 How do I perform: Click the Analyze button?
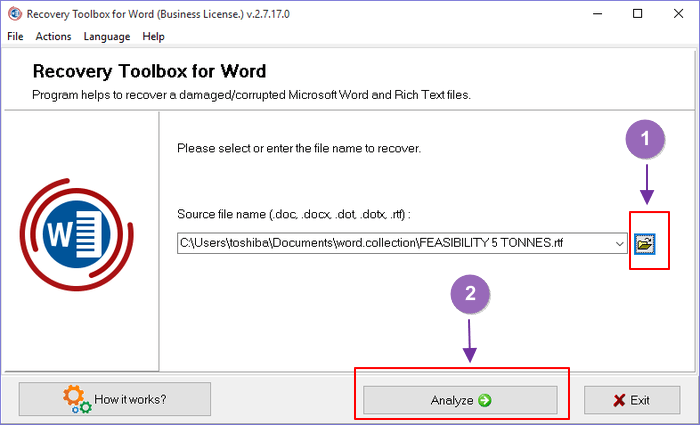[x=460, y=400]
